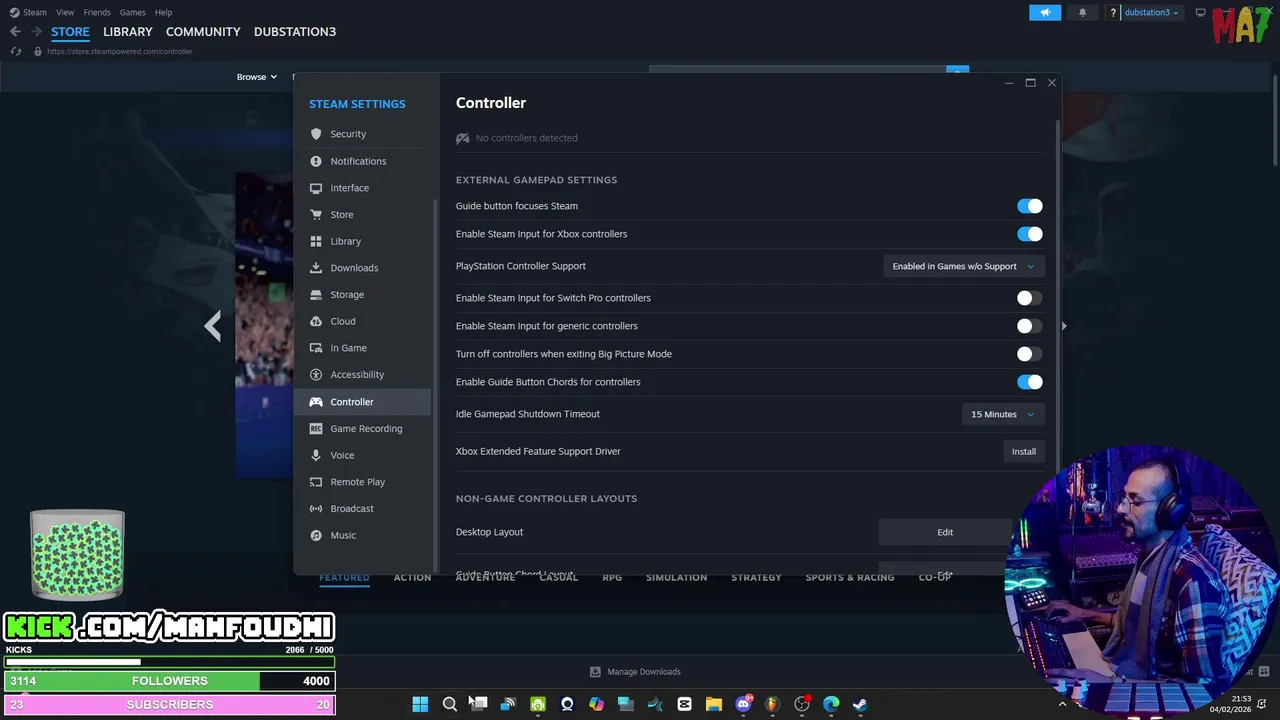Click the question mark help icon

[1113, 13]
